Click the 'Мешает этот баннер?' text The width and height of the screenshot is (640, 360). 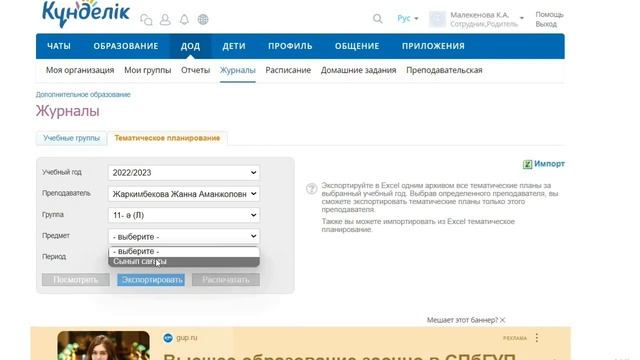coord(462,320)
